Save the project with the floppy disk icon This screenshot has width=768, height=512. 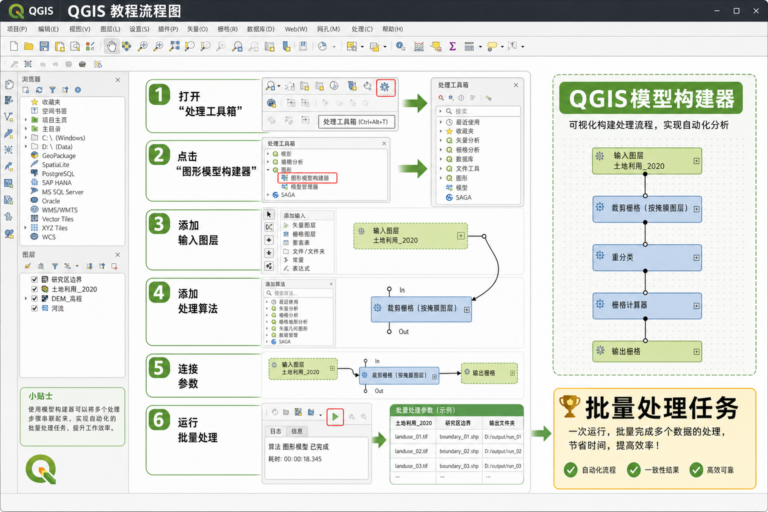click(44, 46)
